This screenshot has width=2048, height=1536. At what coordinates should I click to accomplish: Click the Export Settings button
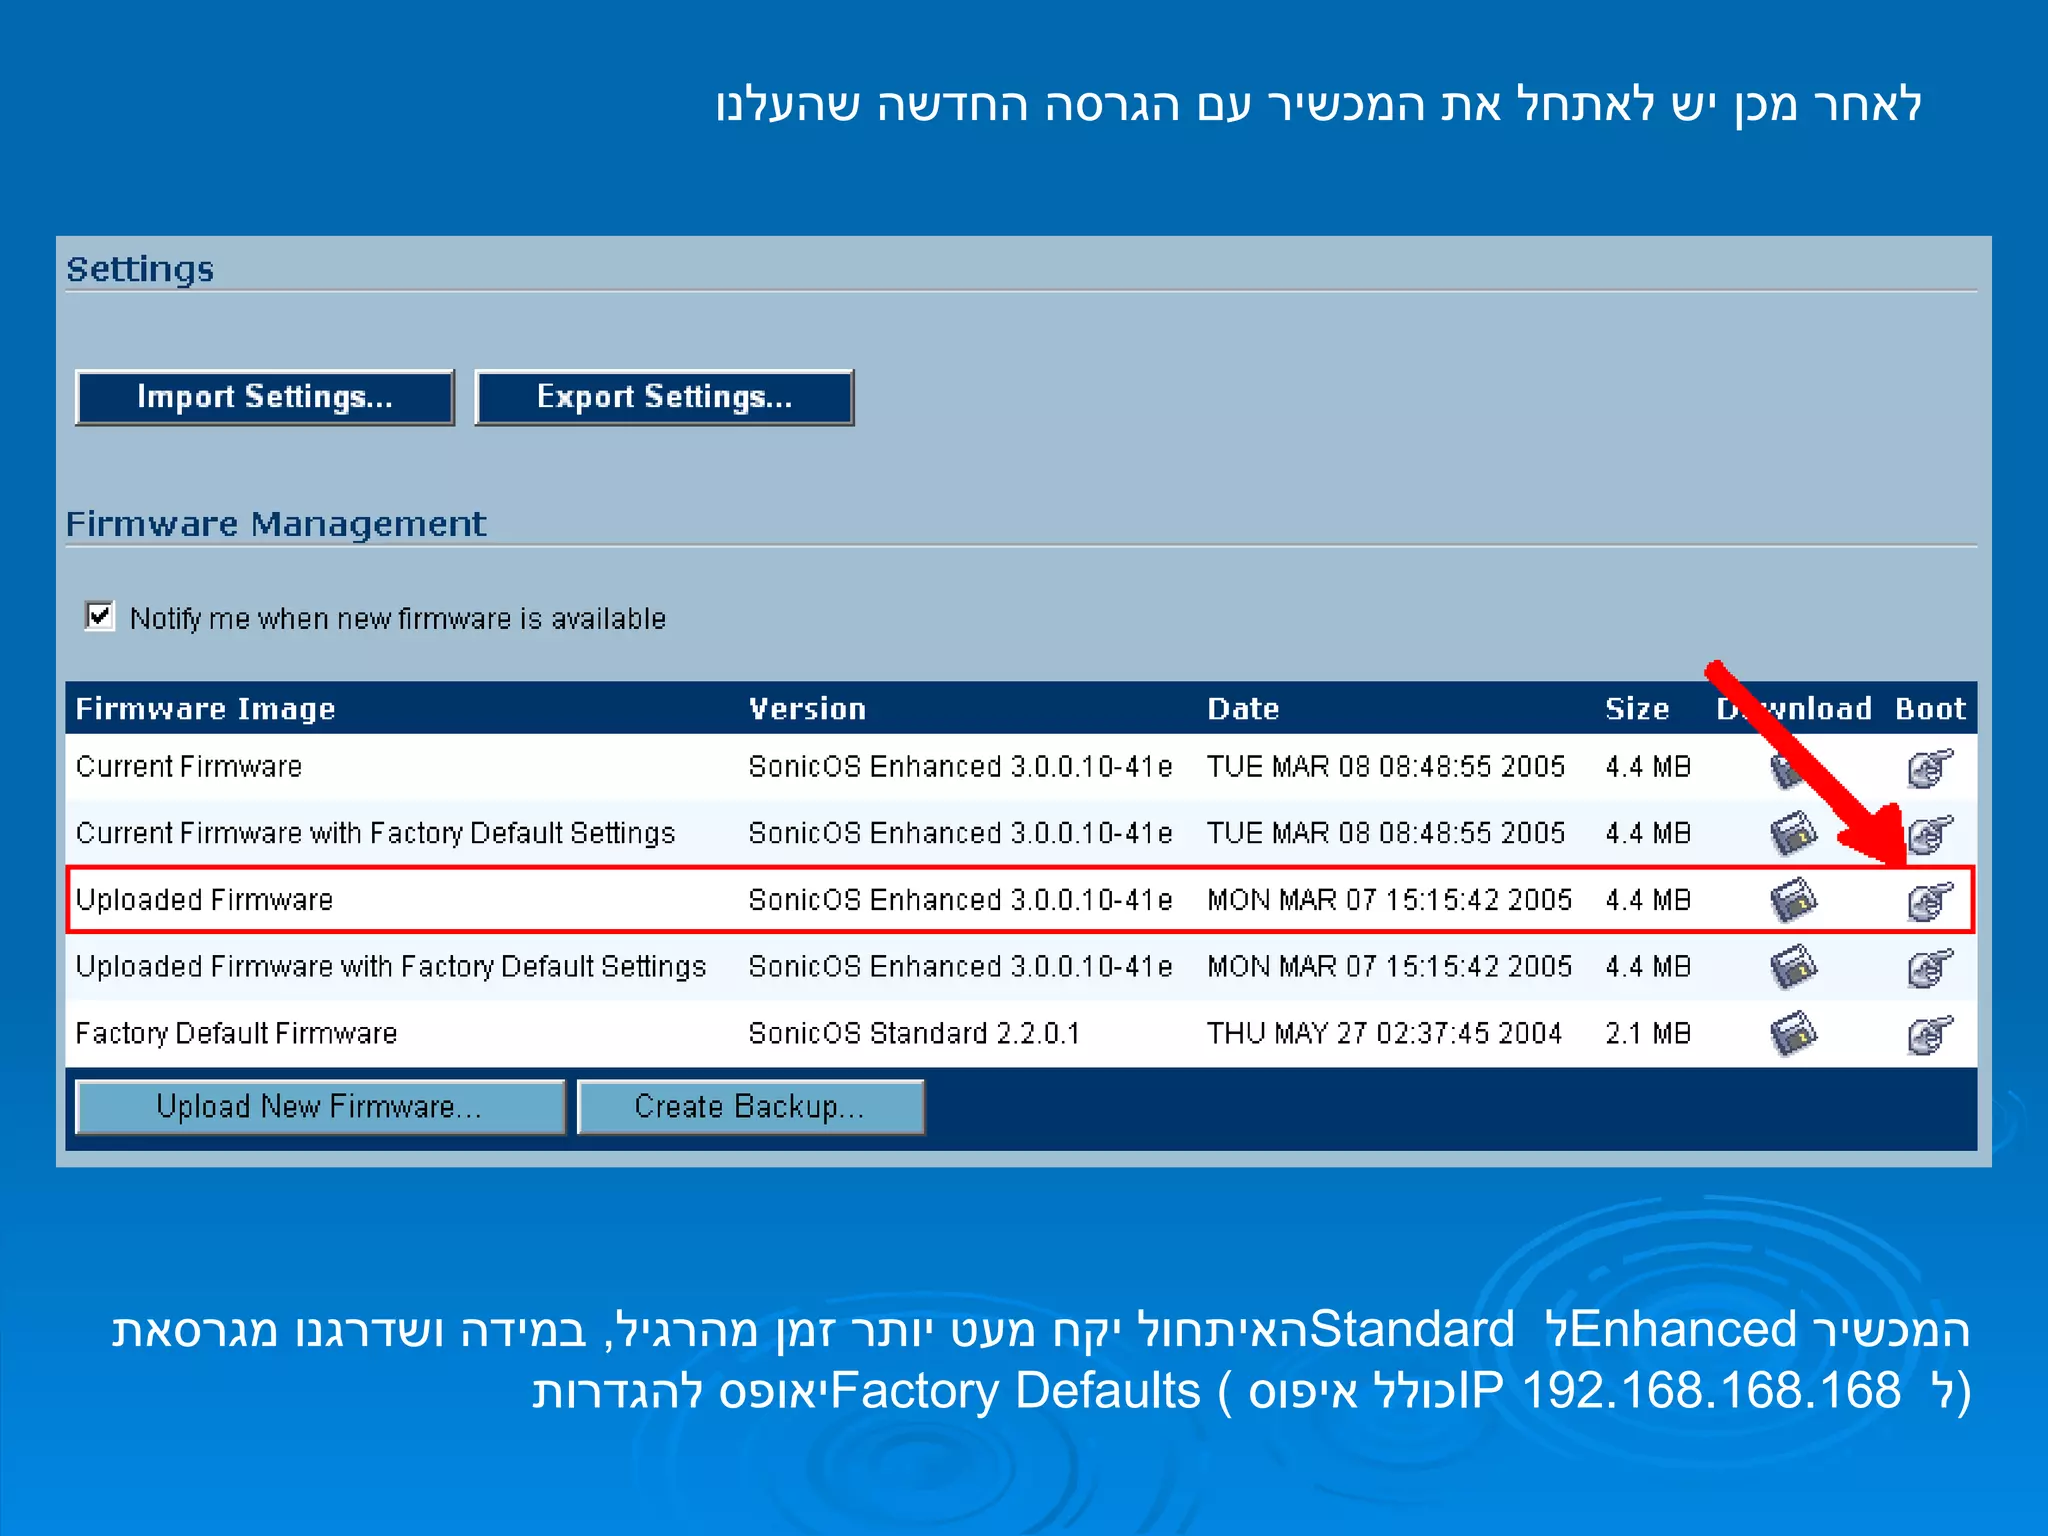click(x=664, y=397)
